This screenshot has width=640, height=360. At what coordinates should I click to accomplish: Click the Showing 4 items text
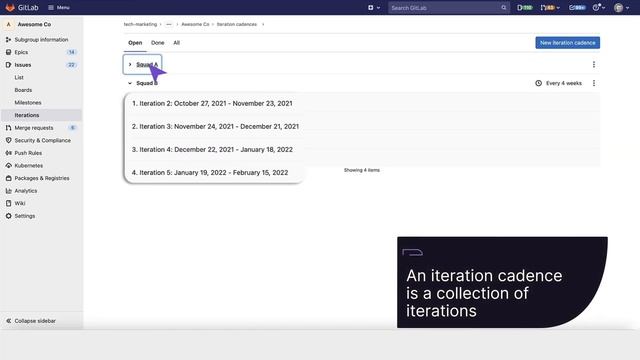pos(362,170)
